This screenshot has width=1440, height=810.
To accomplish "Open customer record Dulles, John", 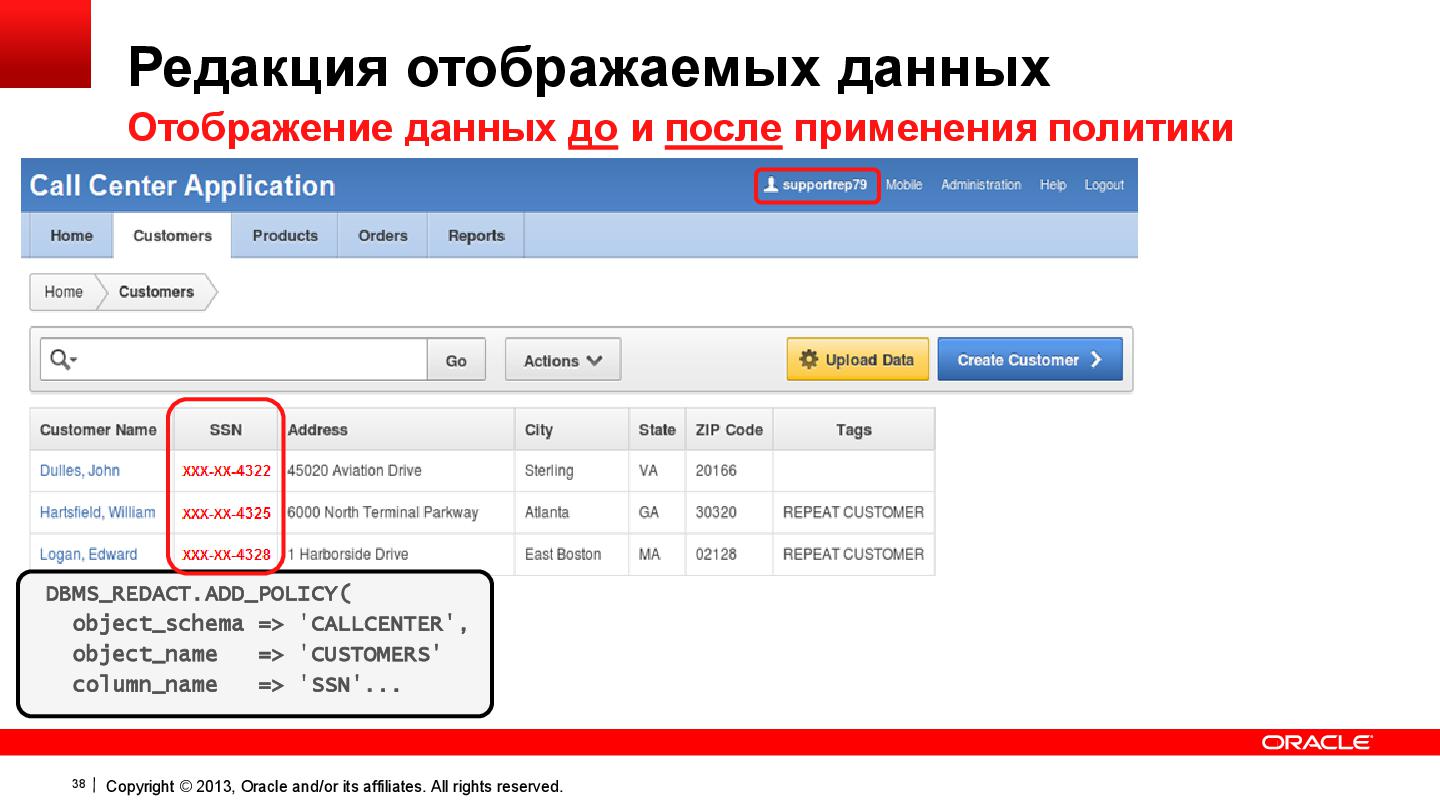I will (79, 470).
